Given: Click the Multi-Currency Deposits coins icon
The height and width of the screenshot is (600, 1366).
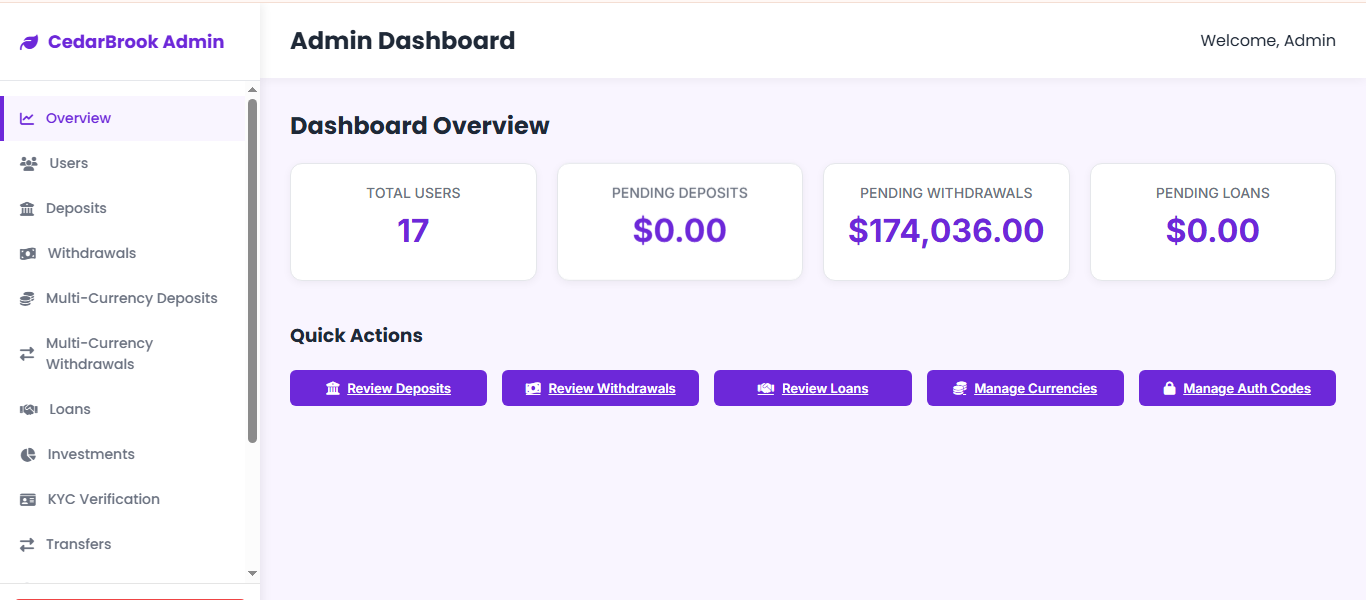Looking at the screenshot, I should point(27,297).
